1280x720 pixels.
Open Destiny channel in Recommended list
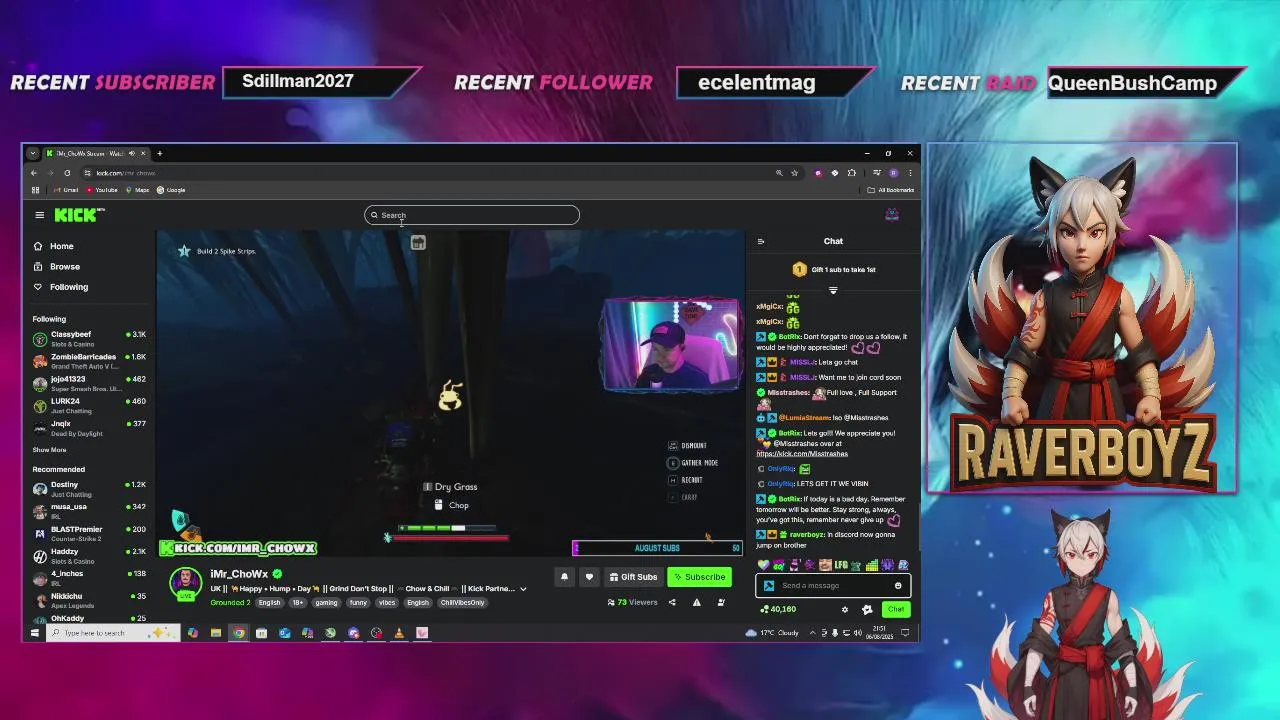coord(89,489)
